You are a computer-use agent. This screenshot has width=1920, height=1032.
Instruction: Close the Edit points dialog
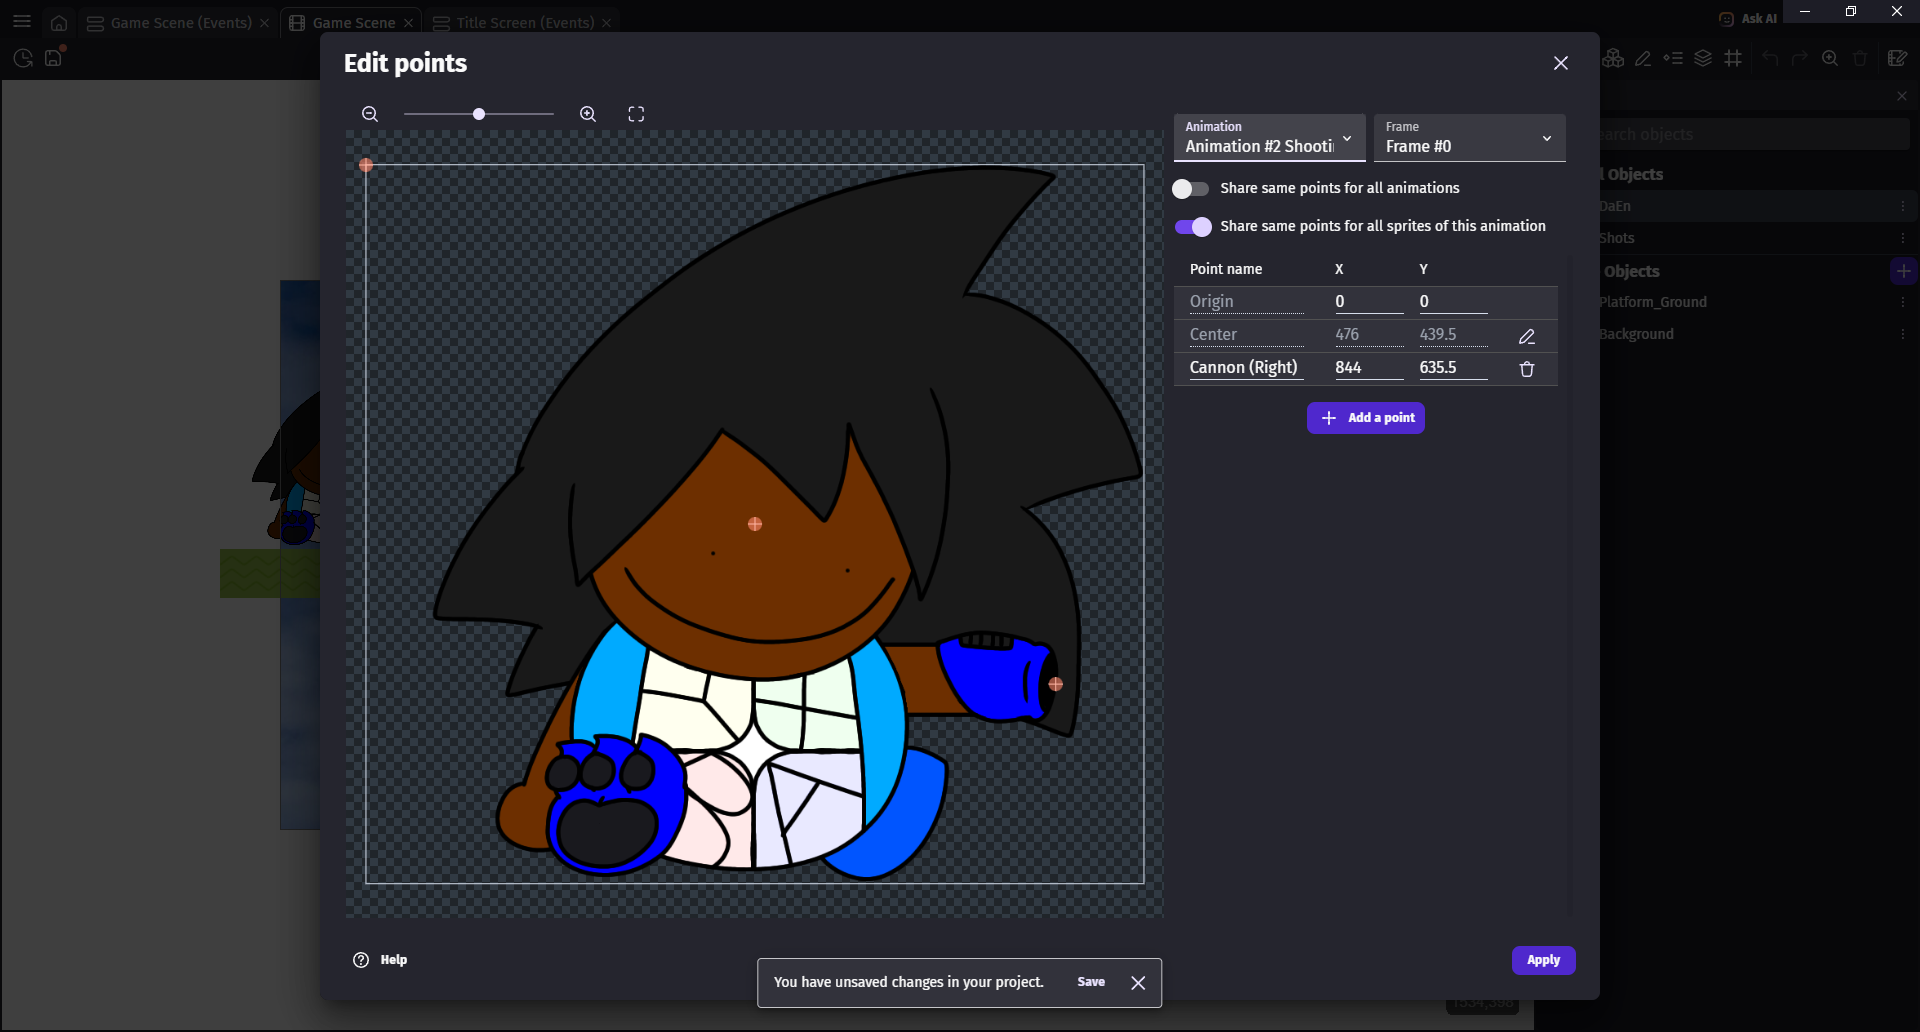(1560, 63)
